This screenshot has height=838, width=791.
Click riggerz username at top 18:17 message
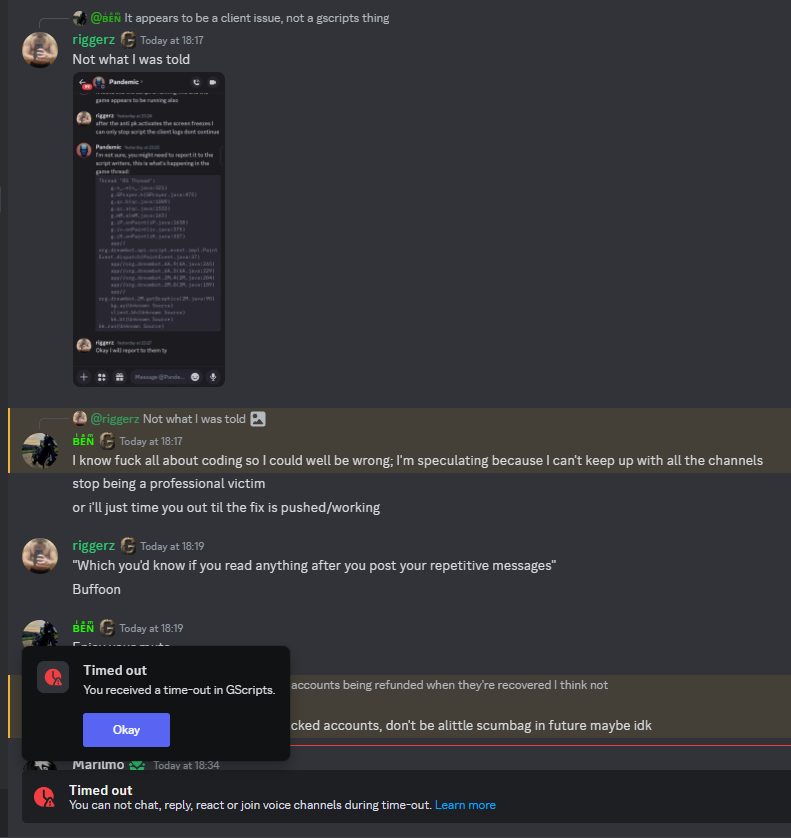pos(94,40)
